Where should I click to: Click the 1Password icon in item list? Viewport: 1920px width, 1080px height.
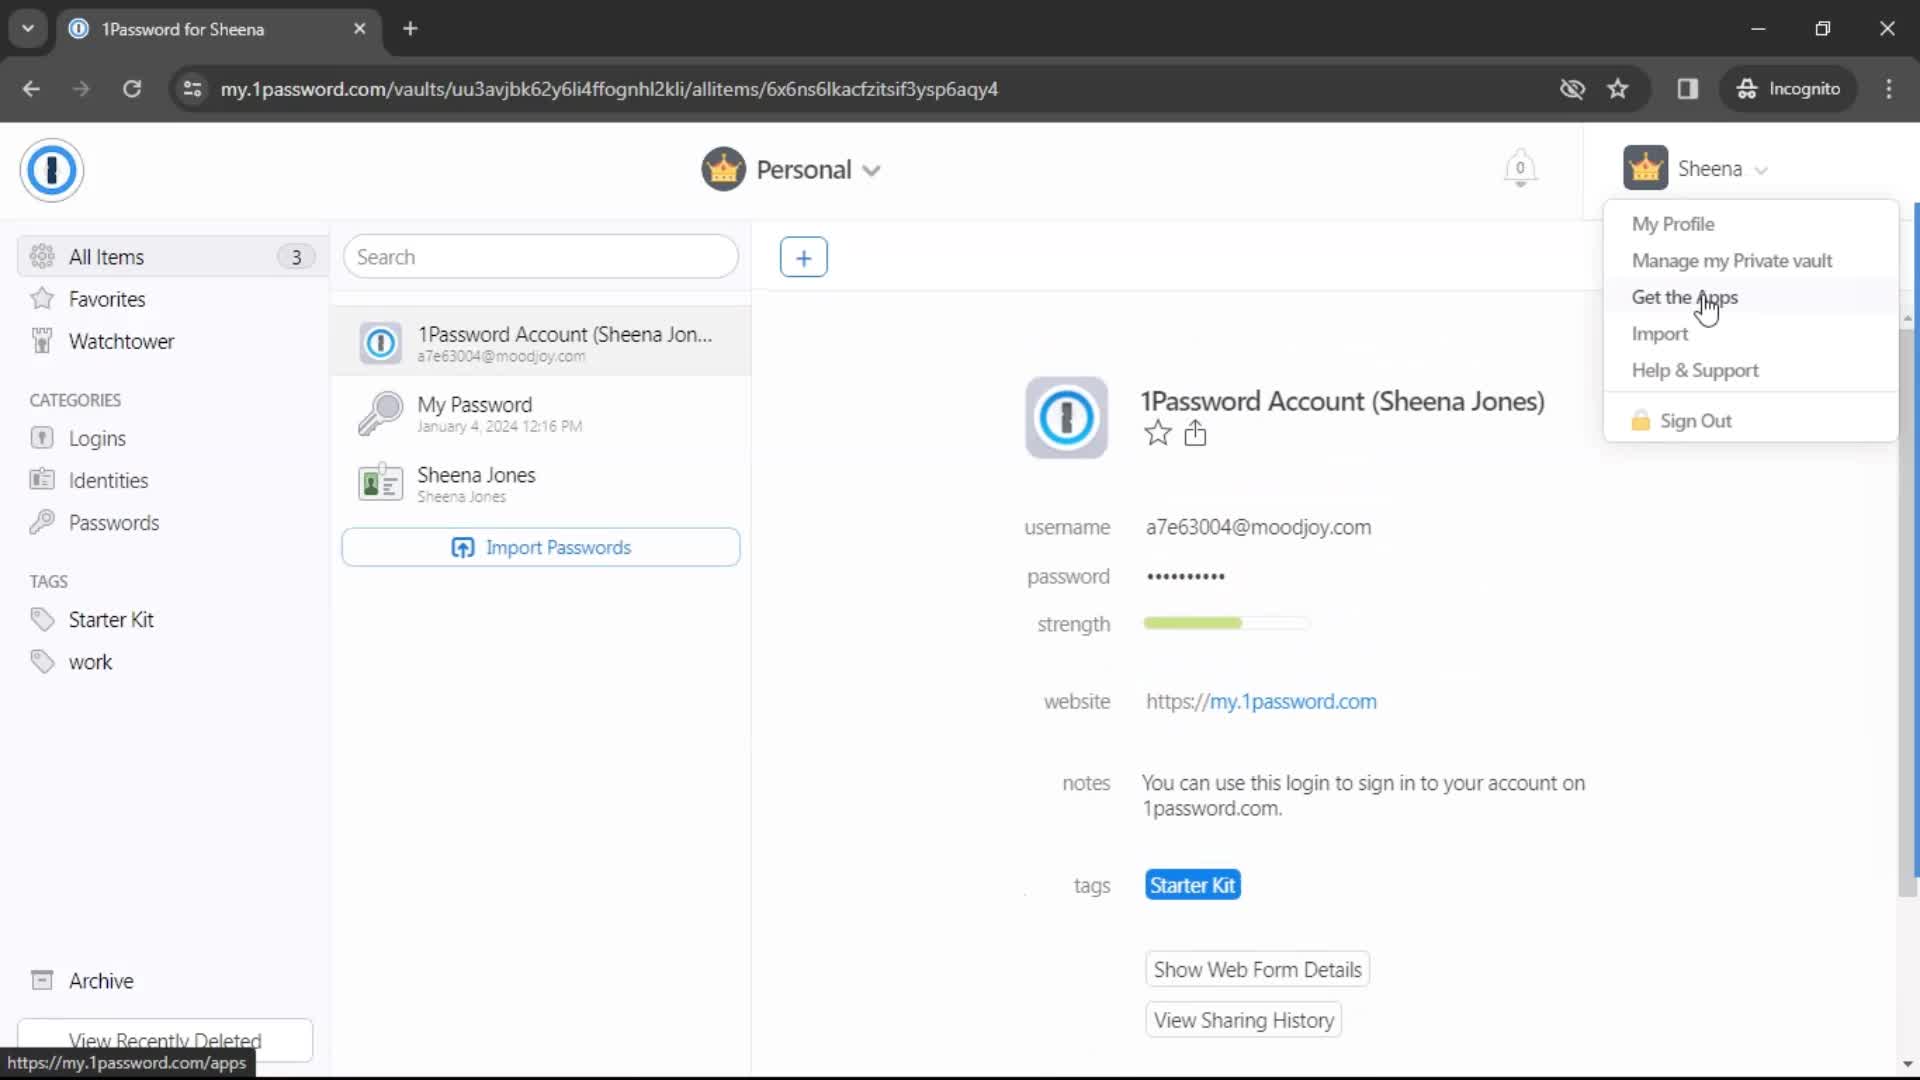point(380,343)
